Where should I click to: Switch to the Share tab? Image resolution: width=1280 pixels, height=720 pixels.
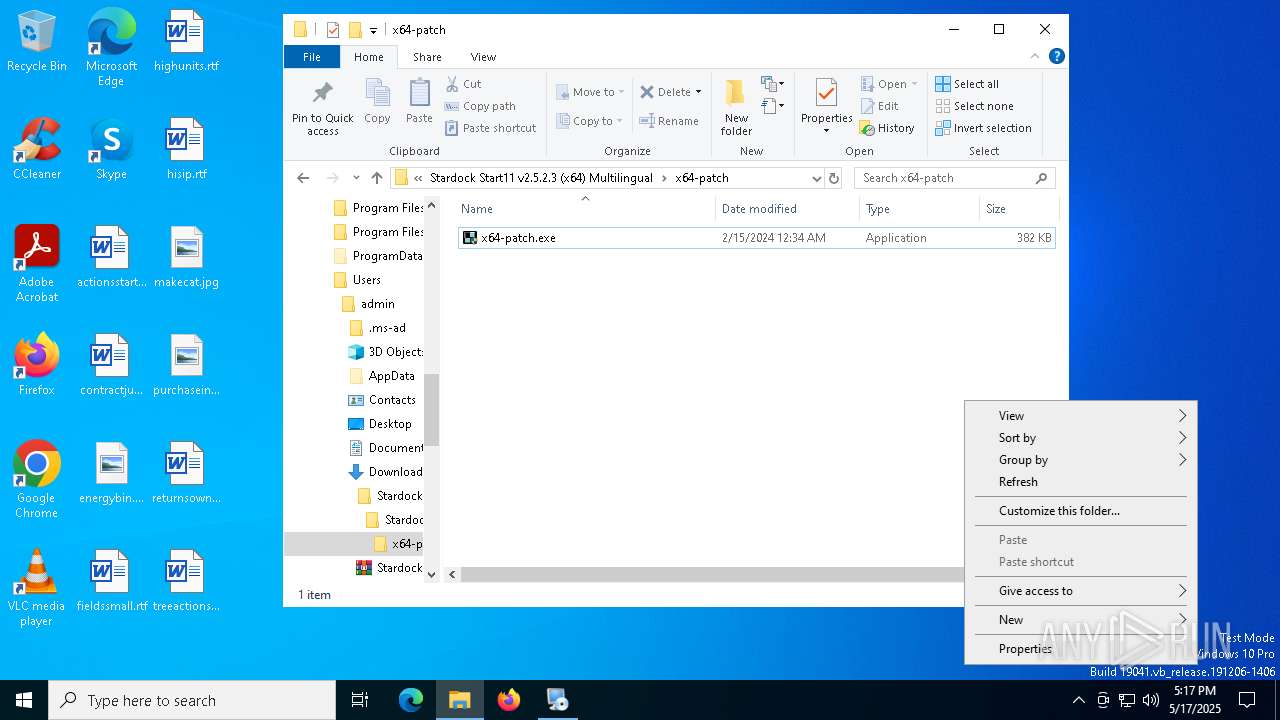(x=427, y=57)
